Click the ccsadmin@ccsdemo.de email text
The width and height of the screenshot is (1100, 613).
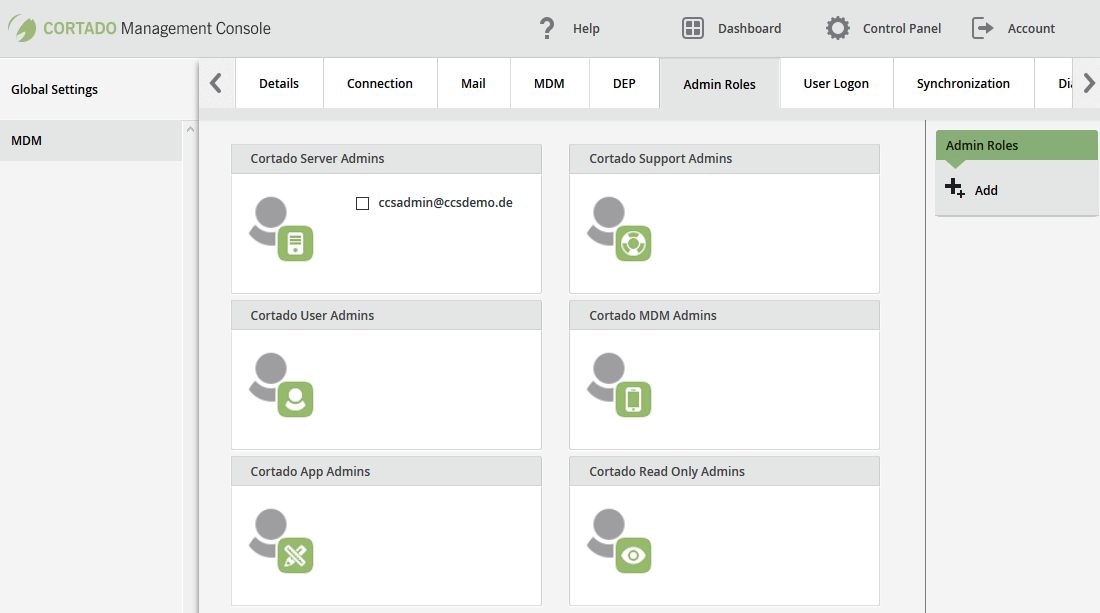pos(445,203)
